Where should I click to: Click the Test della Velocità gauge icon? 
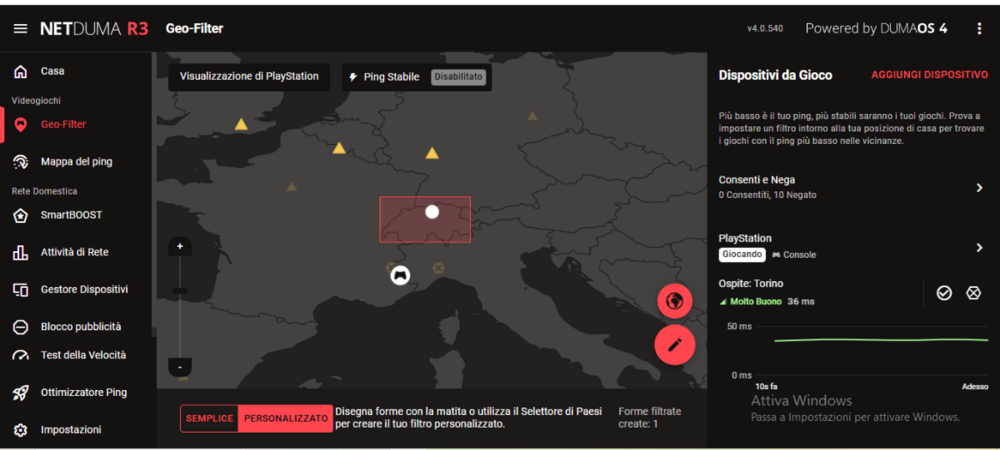(x=20, y=356)
